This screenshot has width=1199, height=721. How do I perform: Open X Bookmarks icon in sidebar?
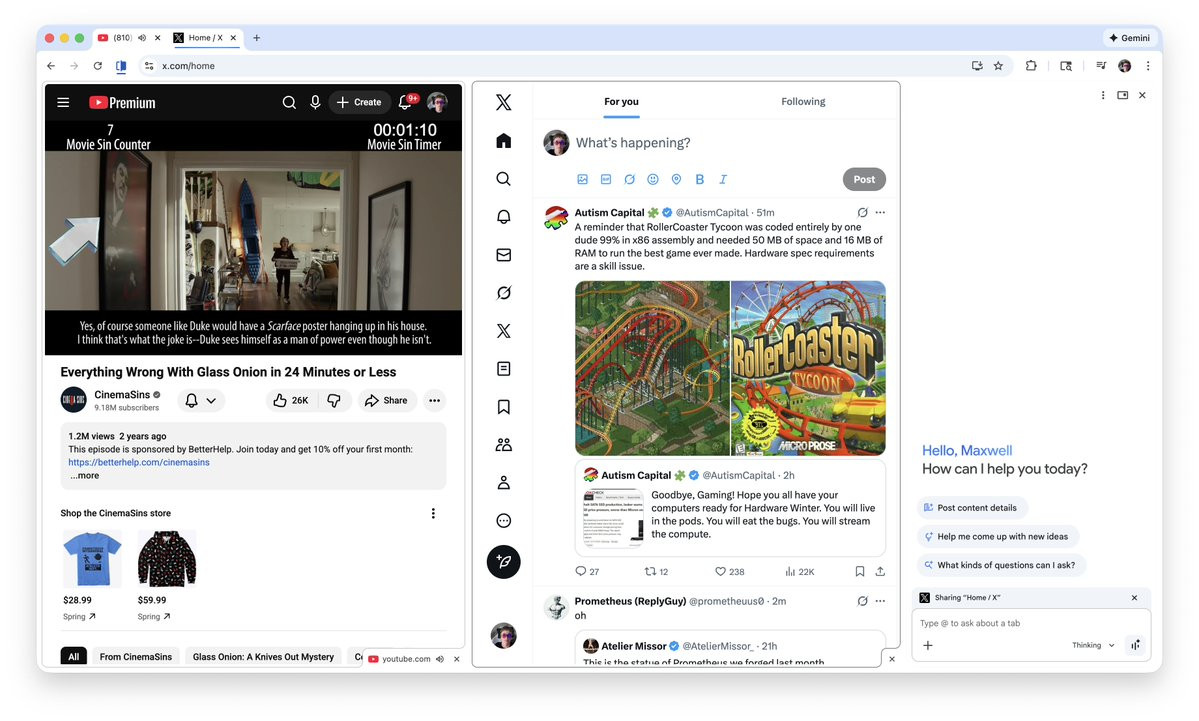[x=503, y=407]
